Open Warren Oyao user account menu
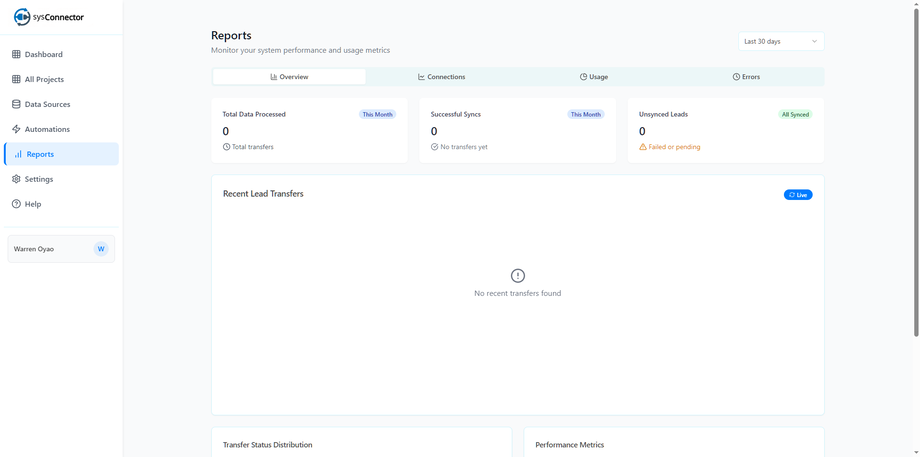The width and height of the screenshot is (920, 457). [x=61, y=249]
